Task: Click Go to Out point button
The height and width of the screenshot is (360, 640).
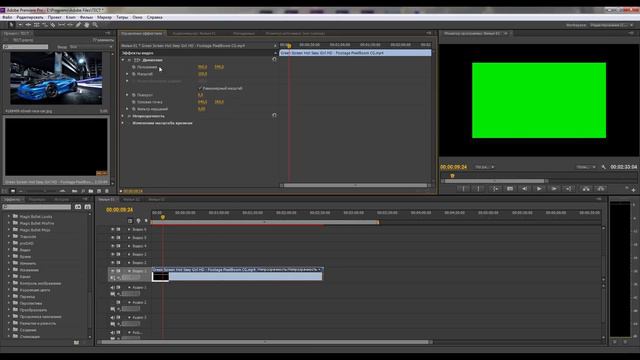Action: click(569, 189)
